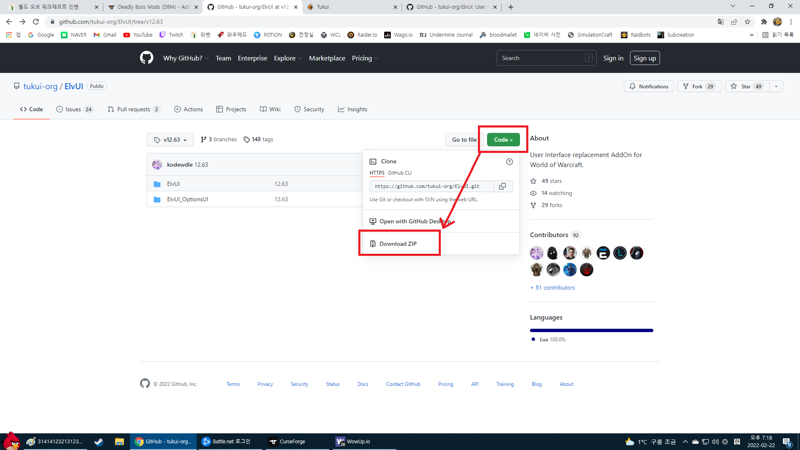800x450 pixels.
Task: Open the + 81 contributors link
Action: [x=553, y=288]
